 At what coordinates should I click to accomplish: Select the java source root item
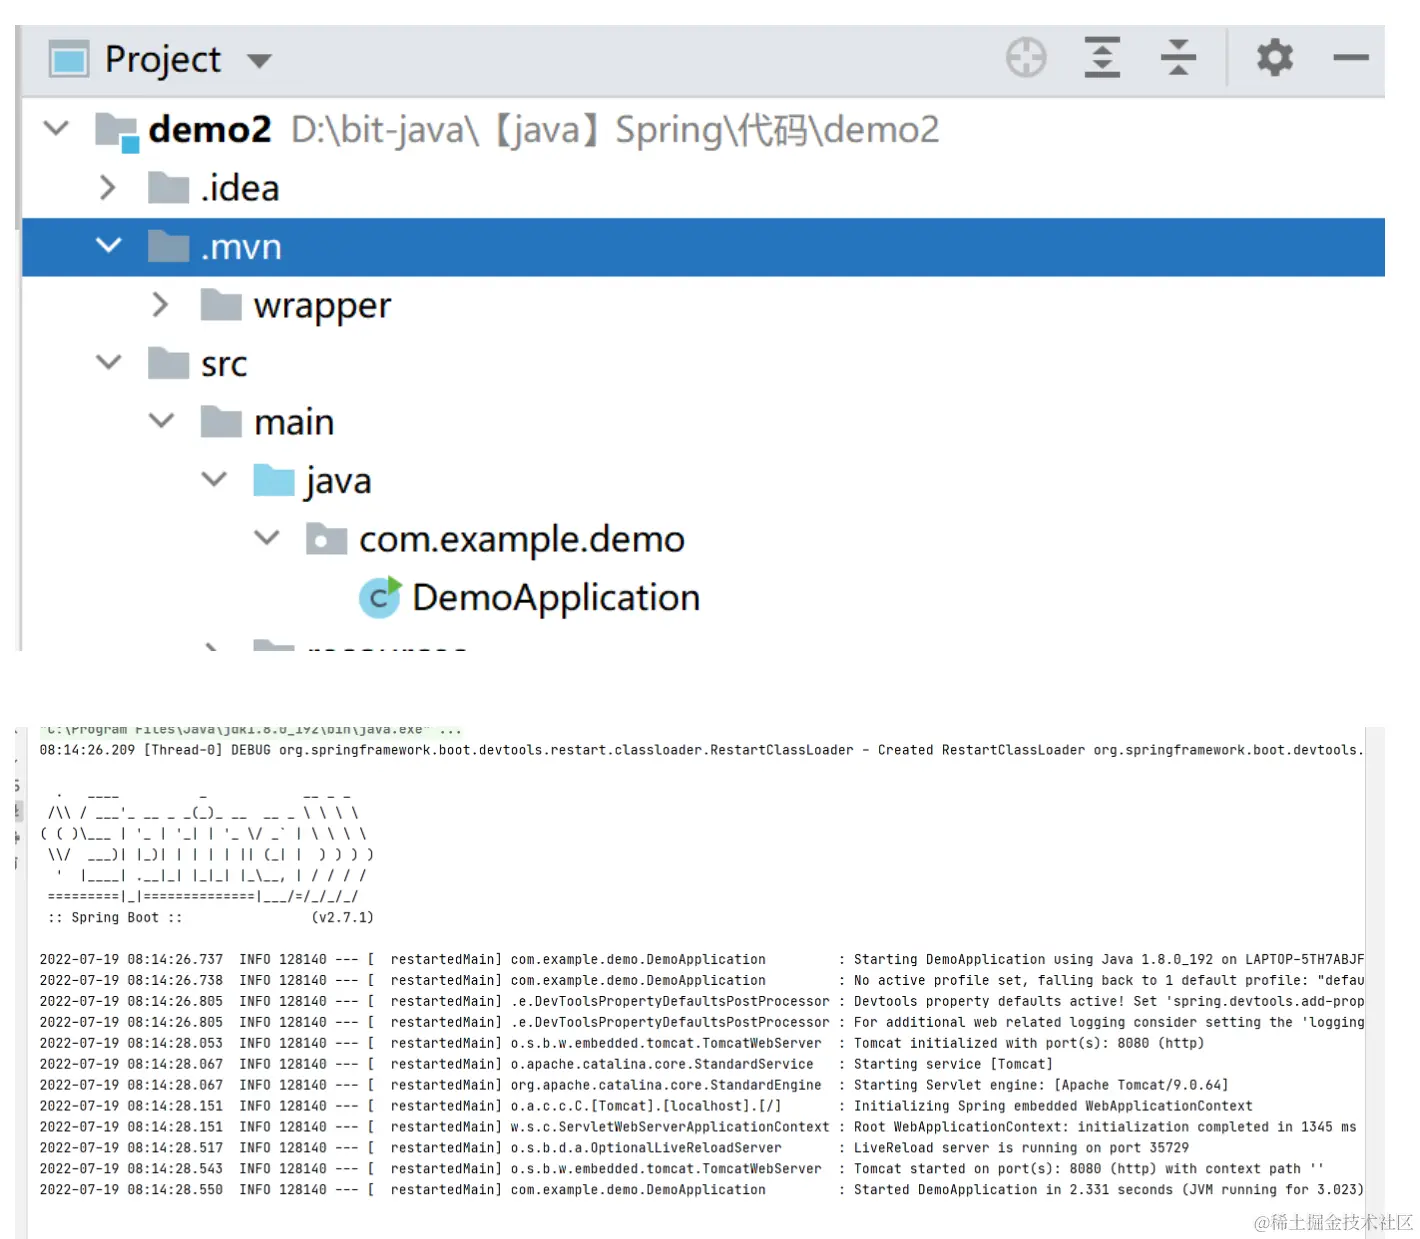pyautogui.click(x=338, y=481)
